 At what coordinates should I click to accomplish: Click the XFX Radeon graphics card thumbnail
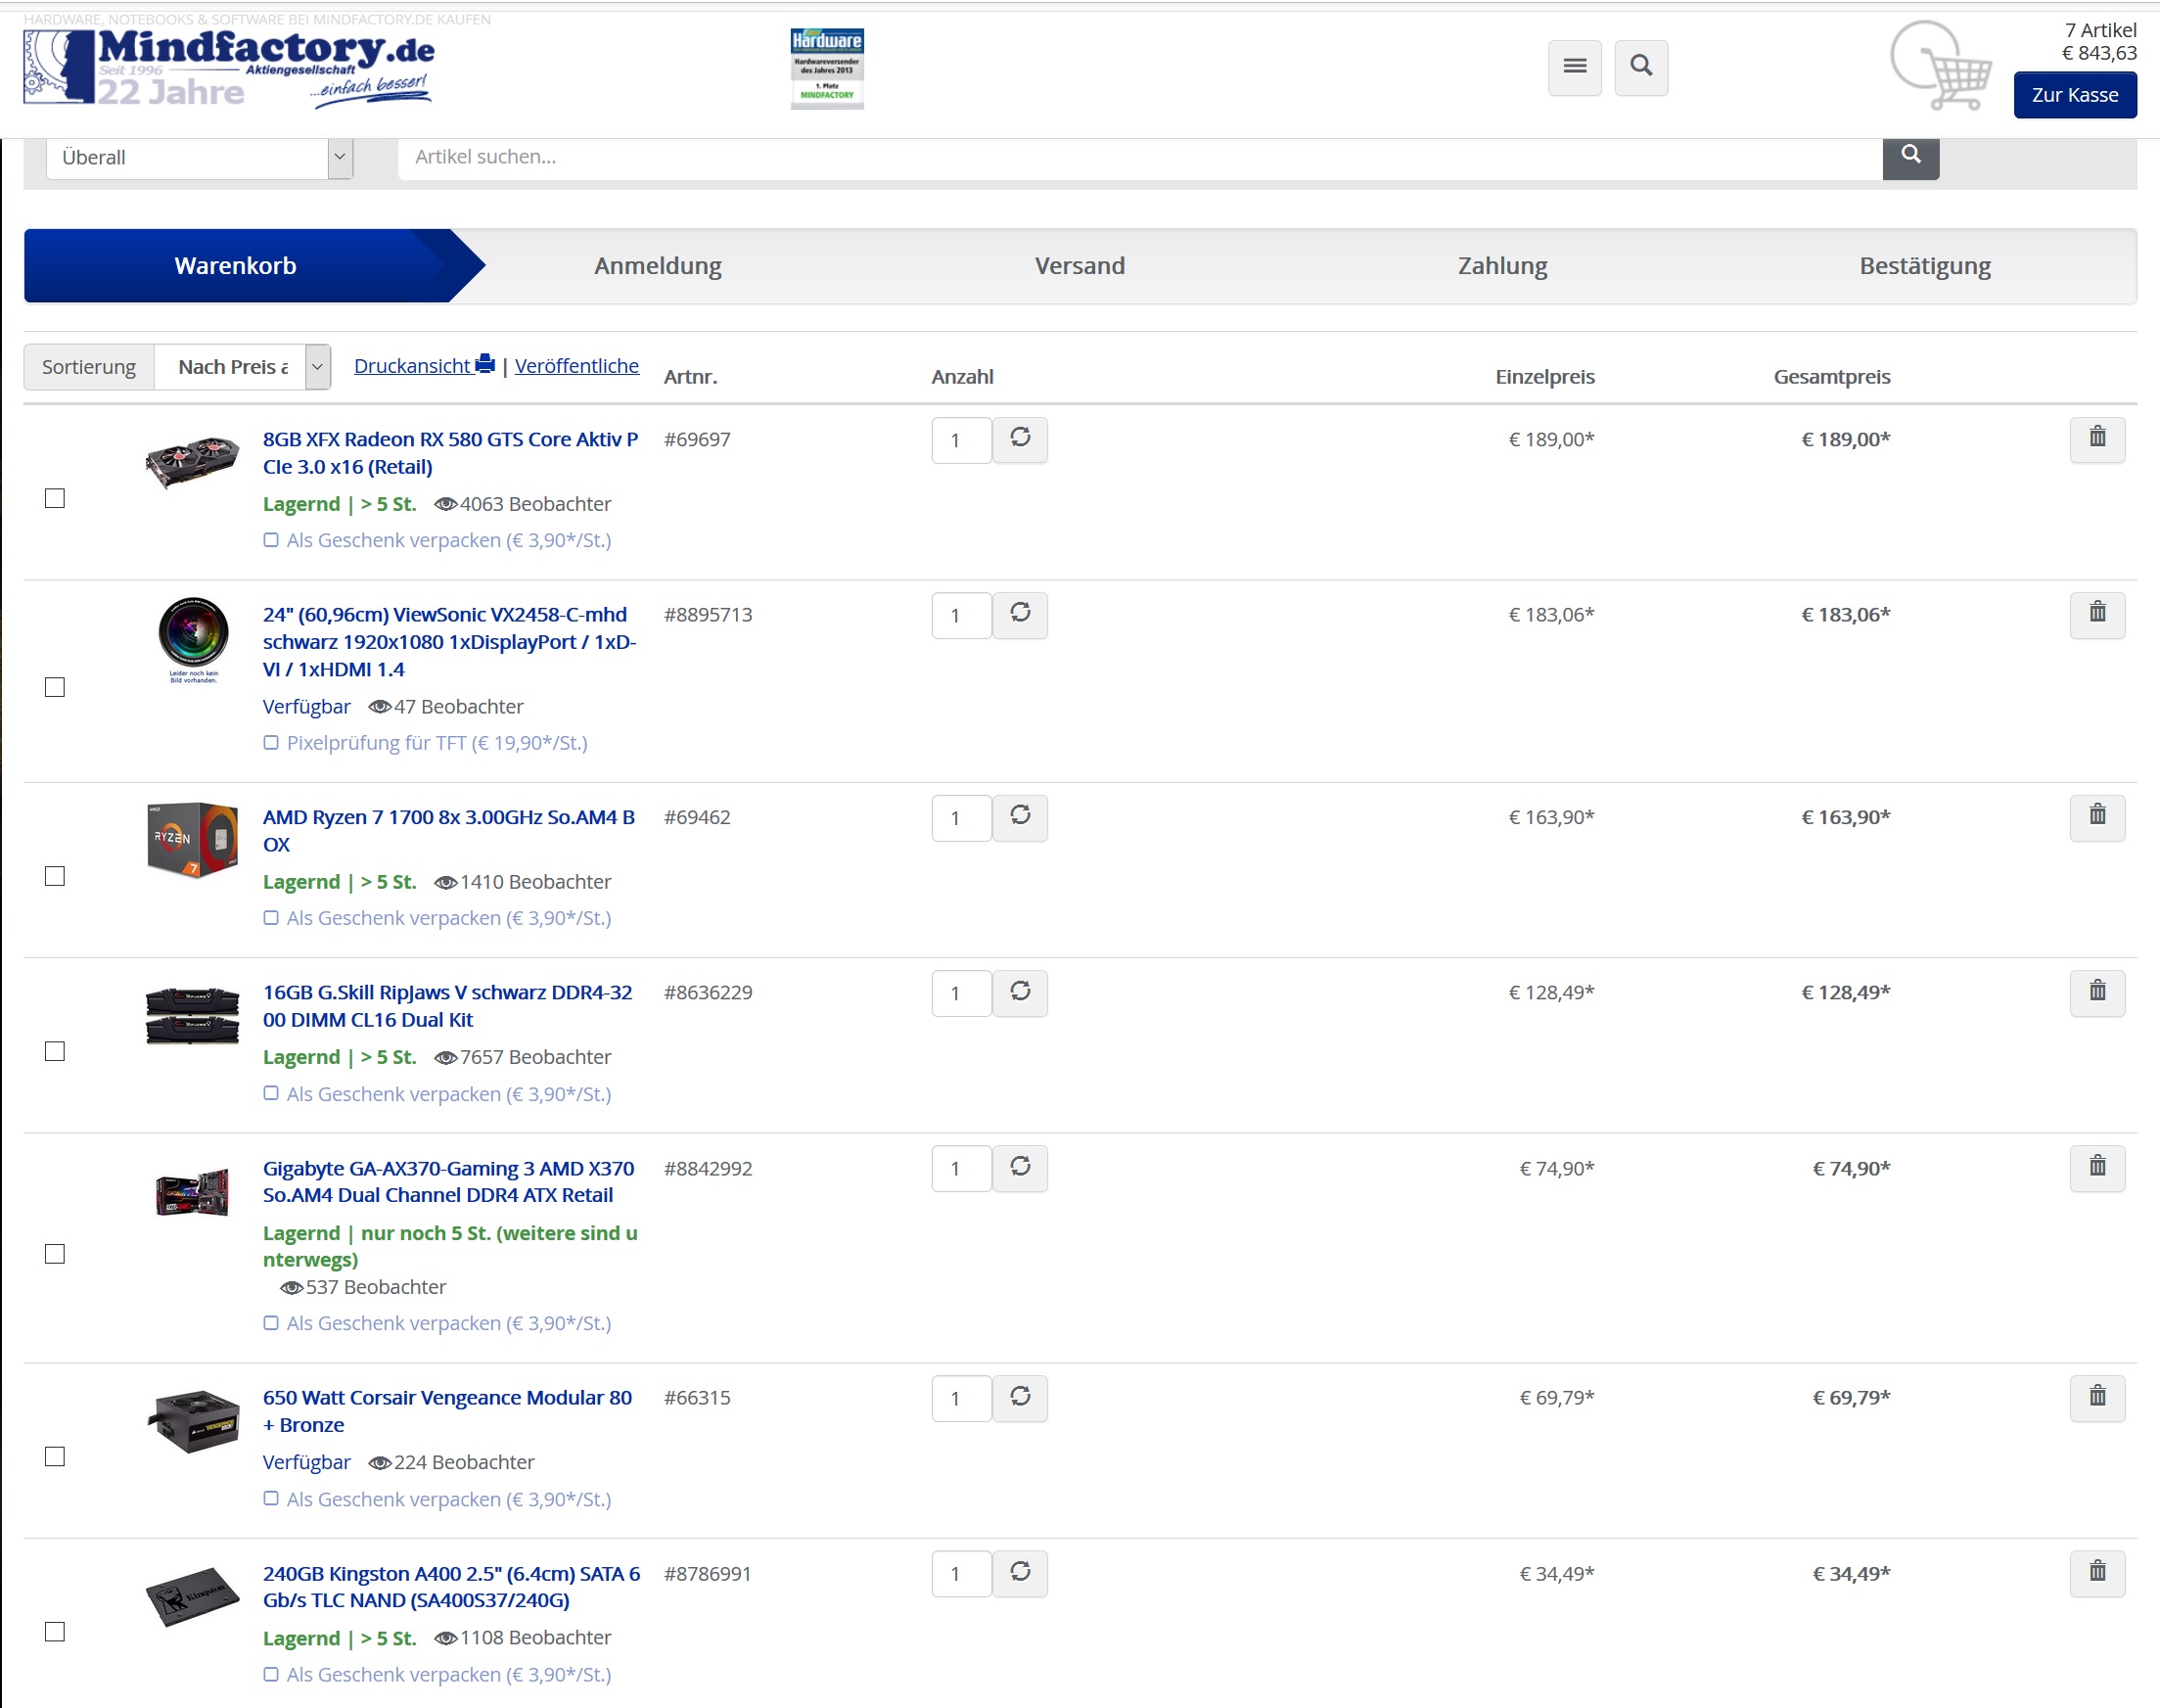192,461
